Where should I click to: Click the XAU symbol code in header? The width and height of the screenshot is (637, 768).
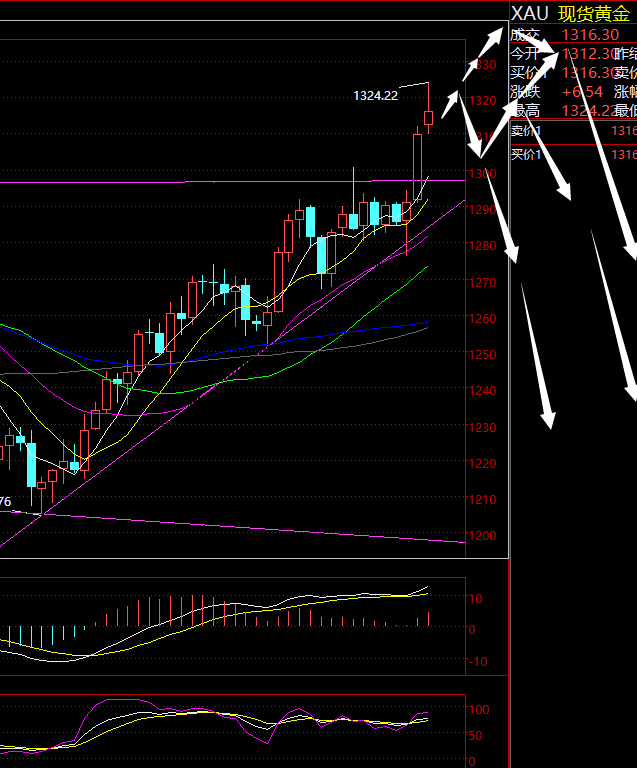(529, 14)
